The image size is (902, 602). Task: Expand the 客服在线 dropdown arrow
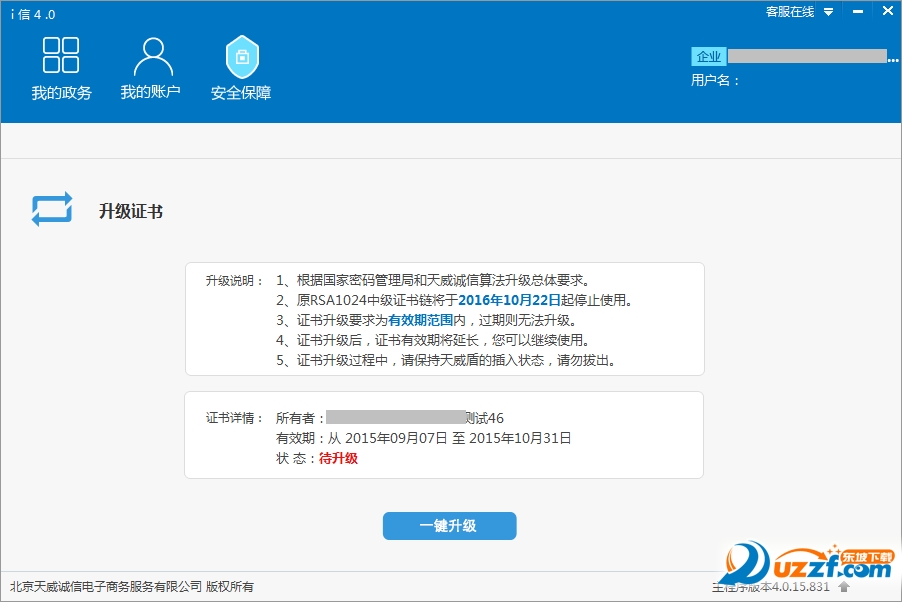828,12
